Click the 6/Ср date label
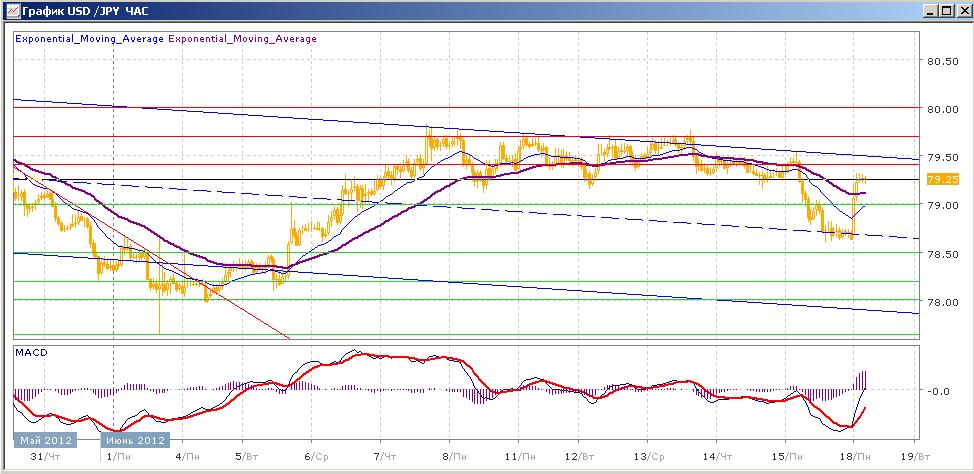This screenshot has width=974, height=474. (317, 457)
